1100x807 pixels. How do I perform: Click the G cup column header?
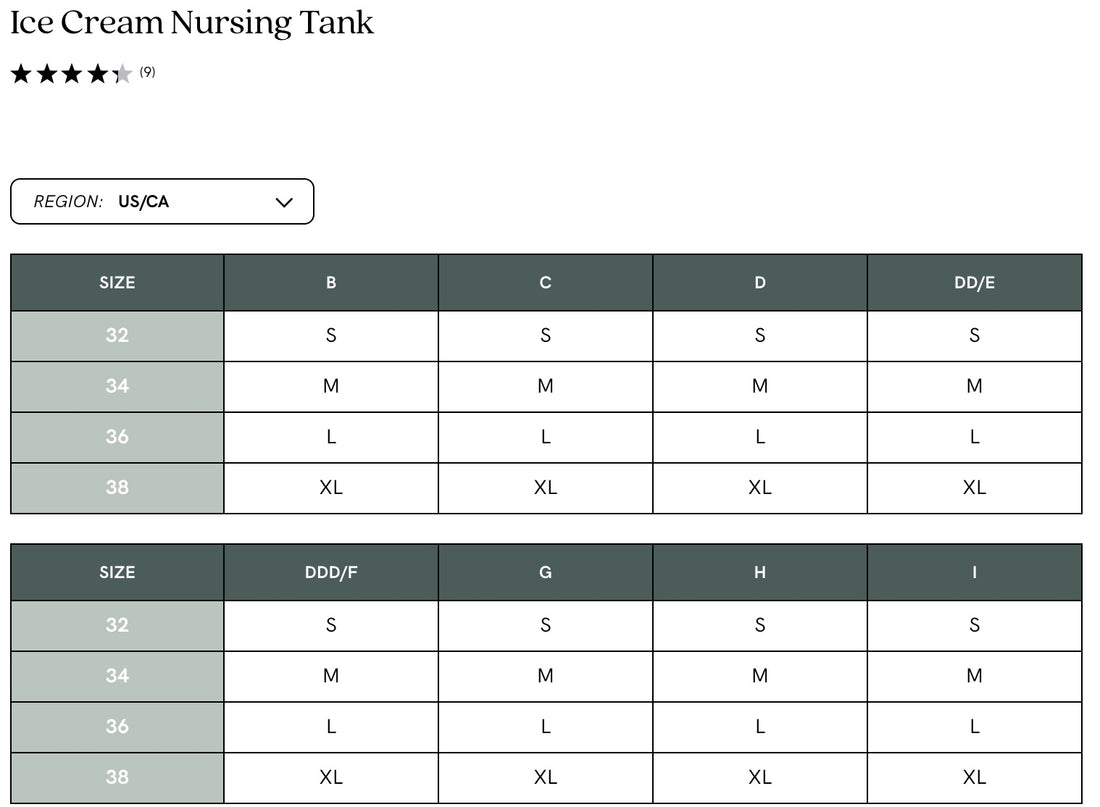[x=545, y=573]
